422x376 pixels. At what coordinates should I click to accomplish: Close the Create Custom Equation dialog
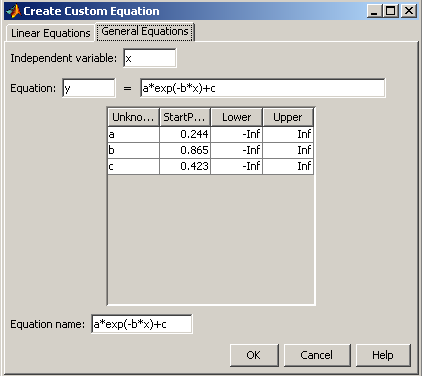(x=409, y=11)
